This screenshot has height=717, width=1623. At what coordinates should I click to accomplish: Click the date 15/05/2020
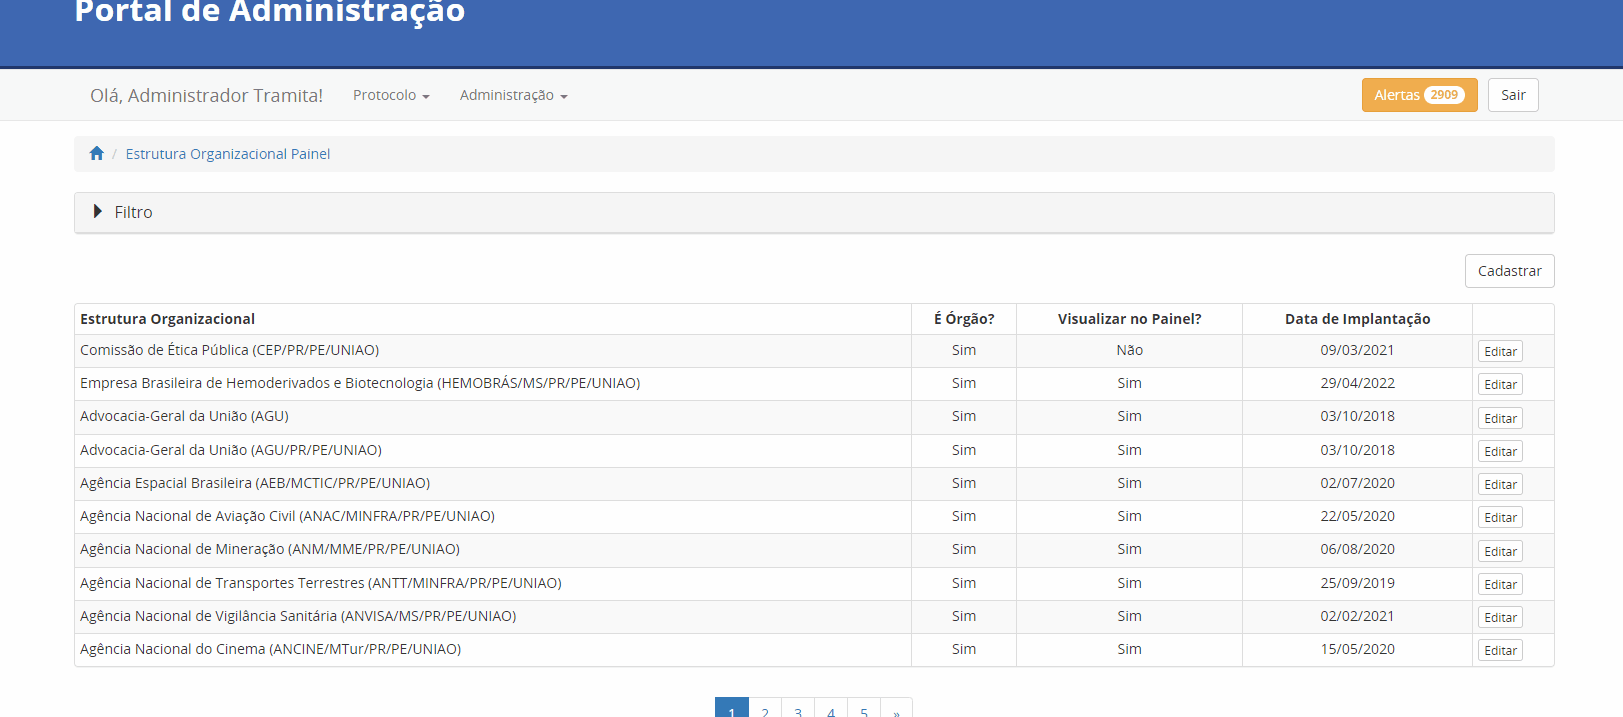(1358, 649)
